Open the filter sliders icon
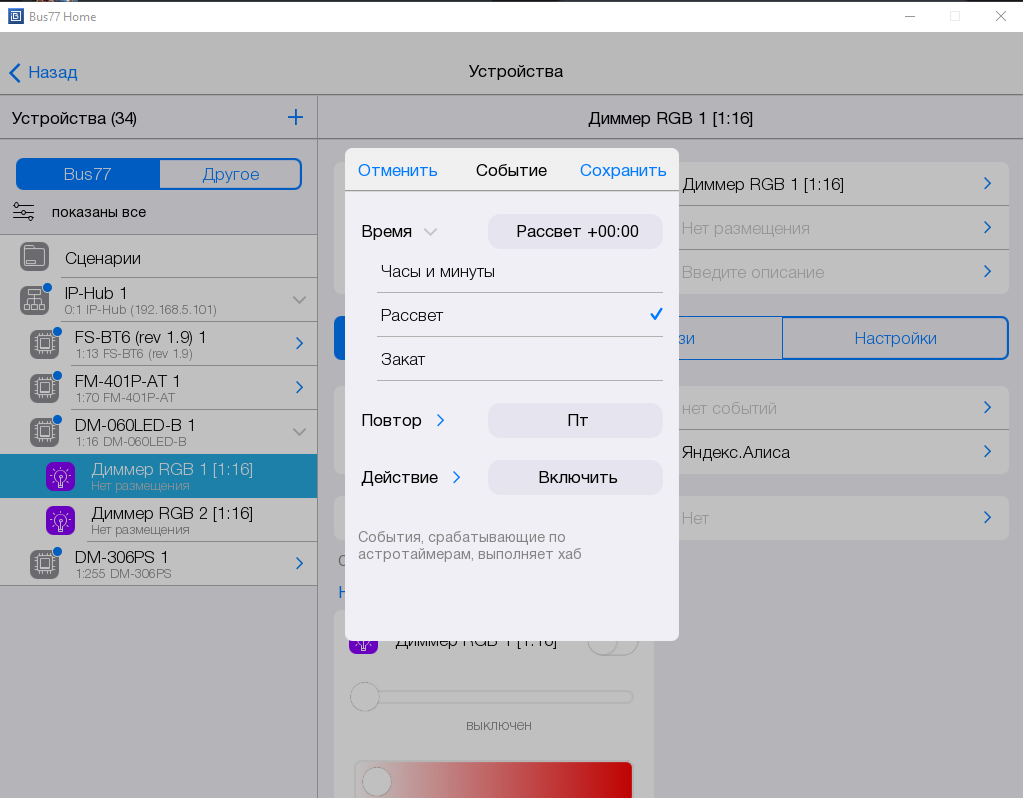 click(23, 212)
